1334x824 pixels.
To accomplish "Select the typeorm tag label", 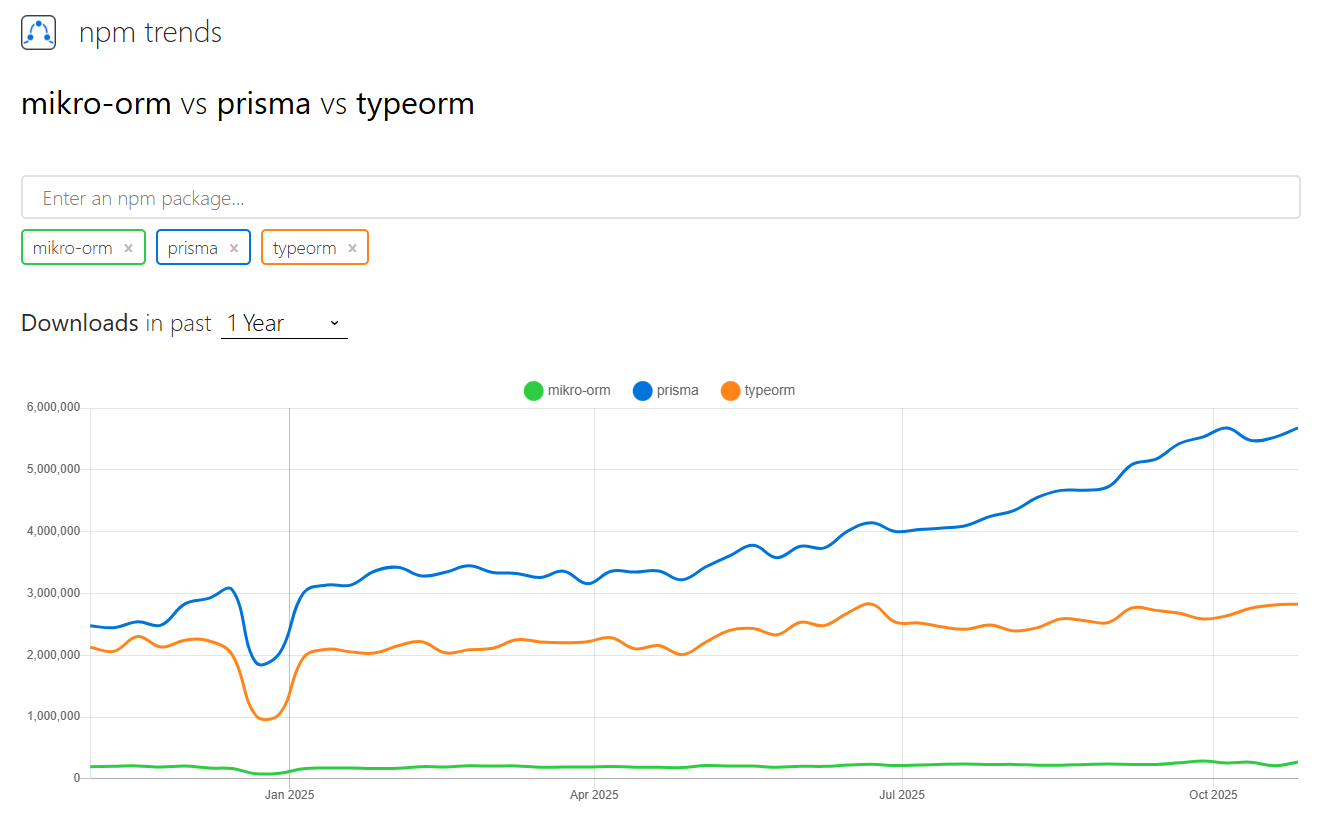I will [304, 248].
